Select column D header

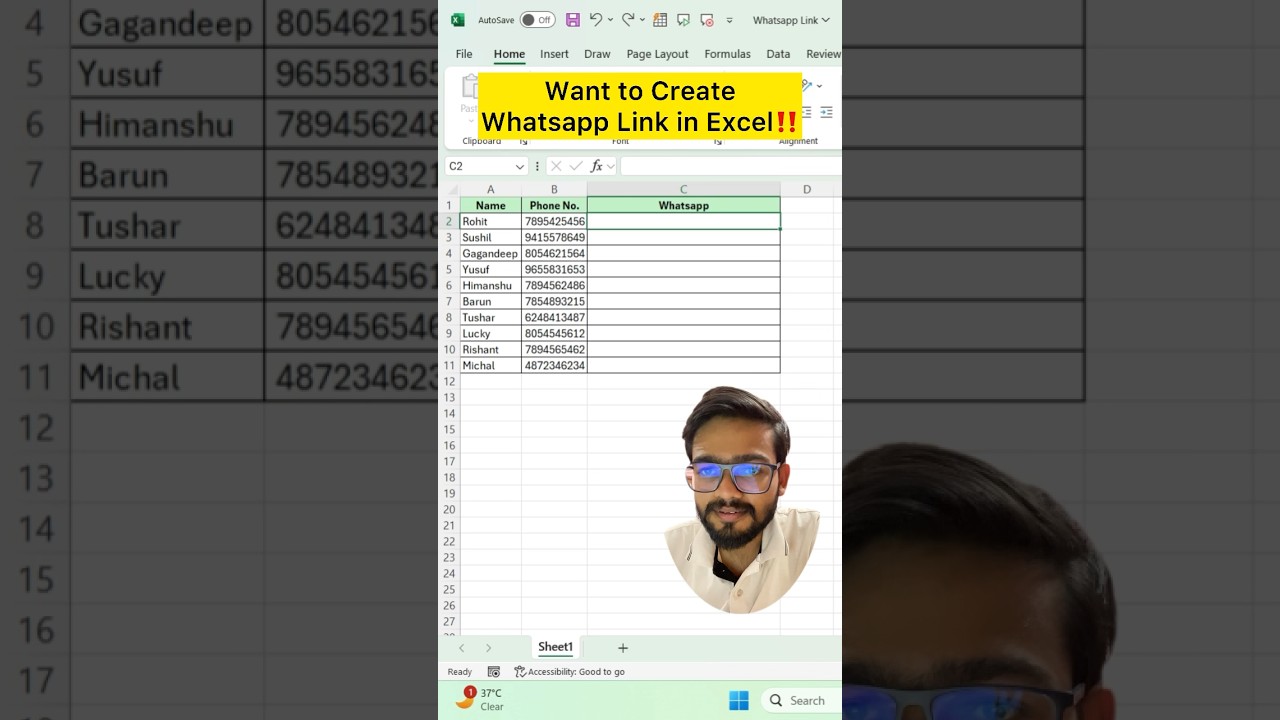click(806, 189)
